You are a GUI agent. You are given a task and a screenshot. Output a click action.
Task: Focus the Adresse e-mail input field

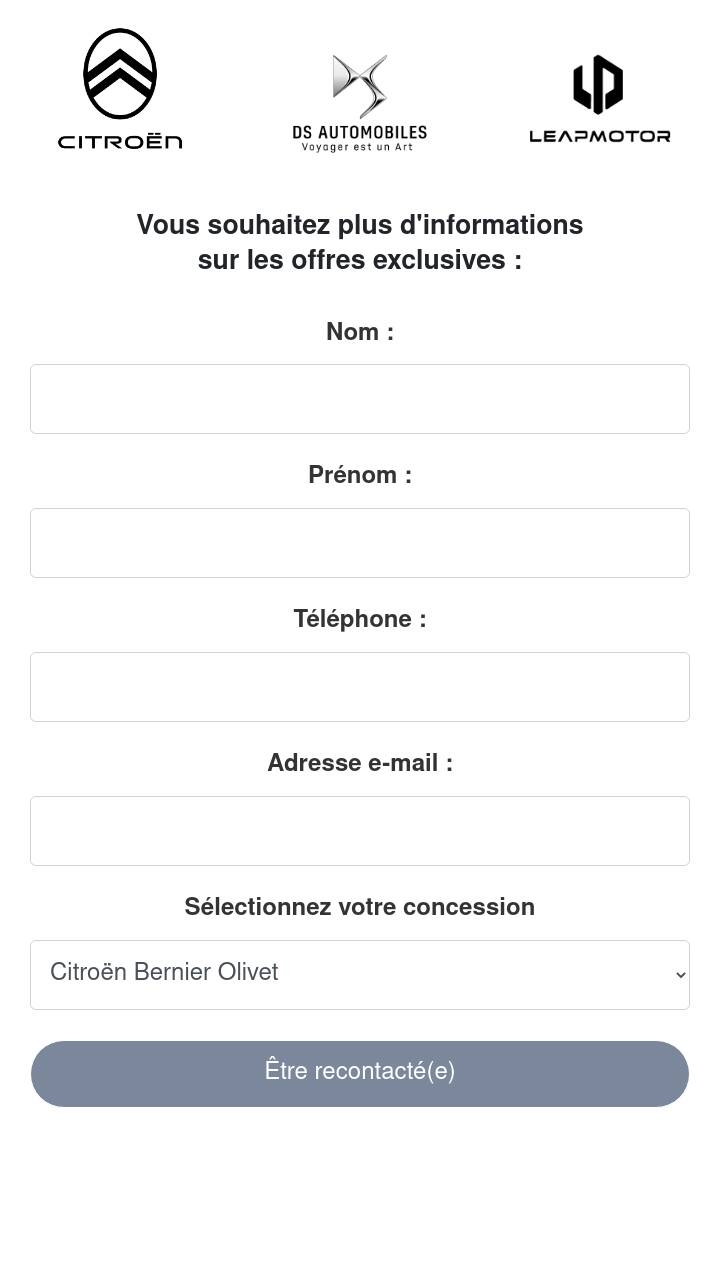[360, 831]
